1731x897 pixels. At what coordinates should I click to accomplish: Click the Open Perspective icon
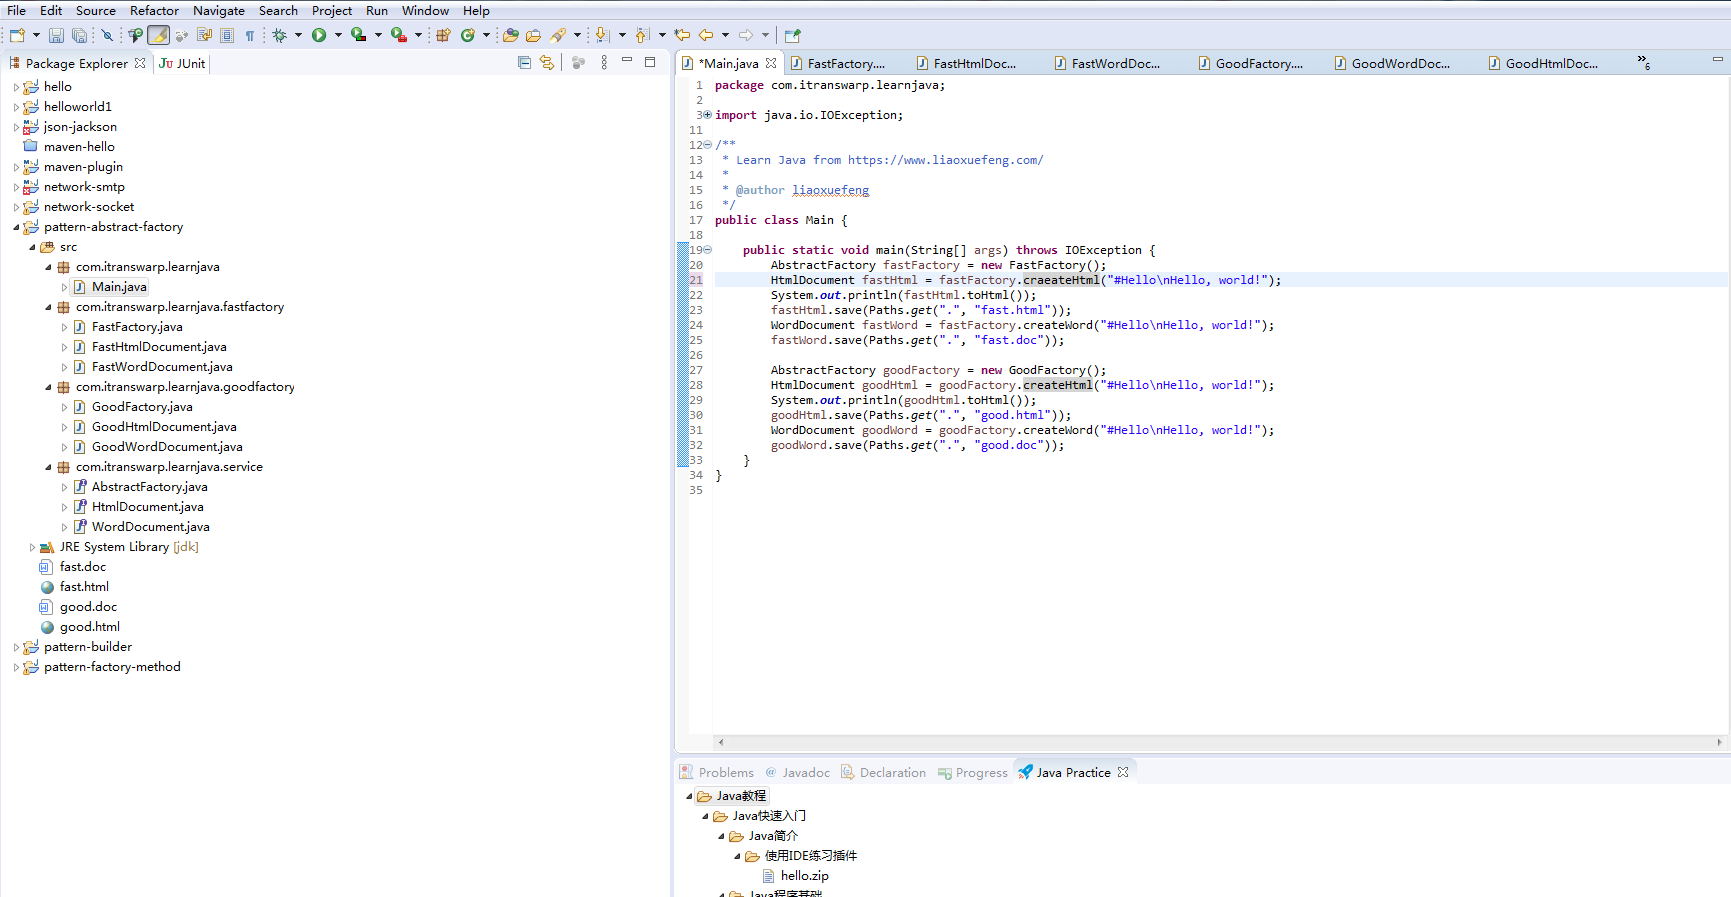[x=793, y=35]
